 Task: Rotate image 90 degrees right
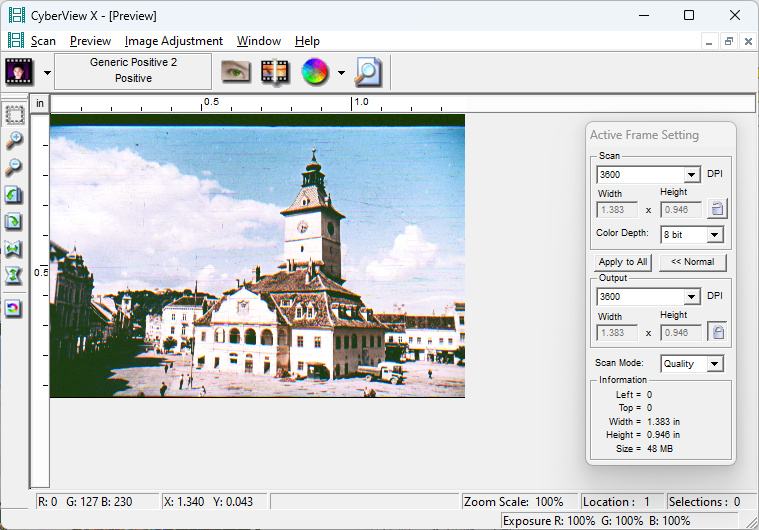14,222
